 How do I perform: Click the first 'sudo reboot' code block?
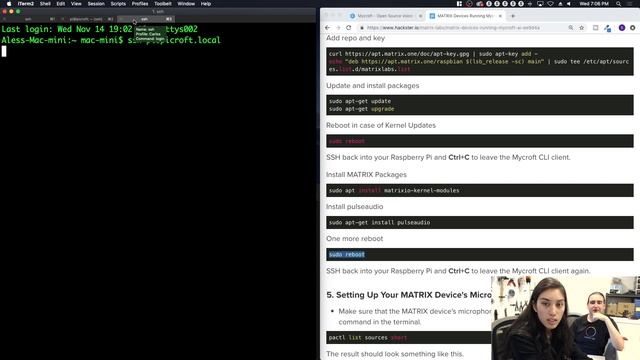480,141
